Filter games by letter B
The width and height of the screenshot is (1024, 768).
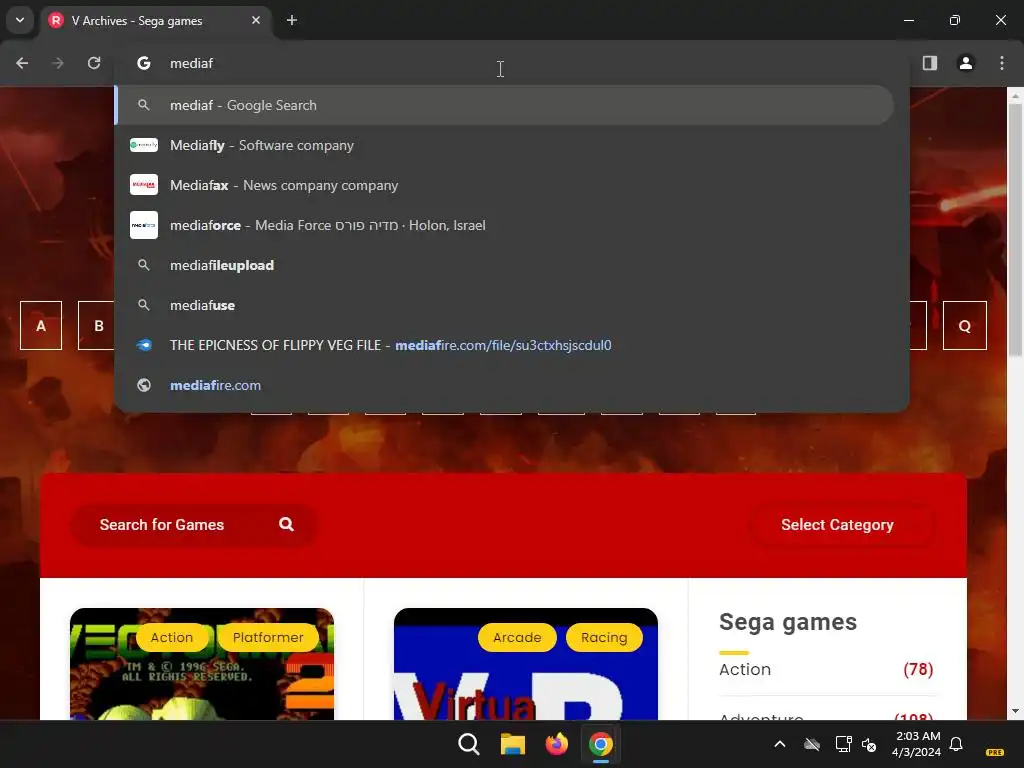(97, 325)
